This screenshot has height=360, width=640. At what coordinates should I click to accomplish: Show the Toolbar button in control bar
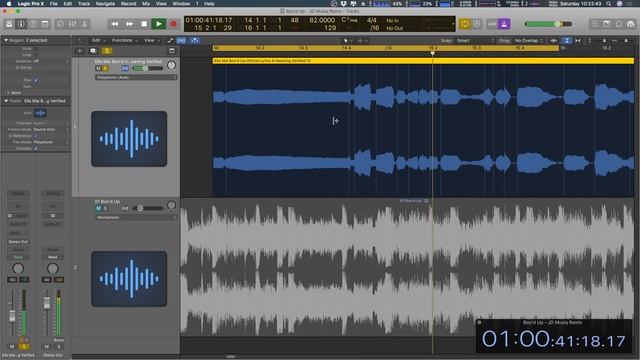[45, 24]
